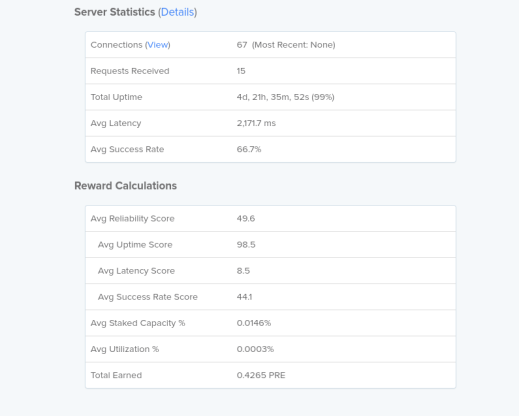Viewport: 519px width, 416px height.
Task: Select the utilization value 0.0003%
Action: (255, 349)
